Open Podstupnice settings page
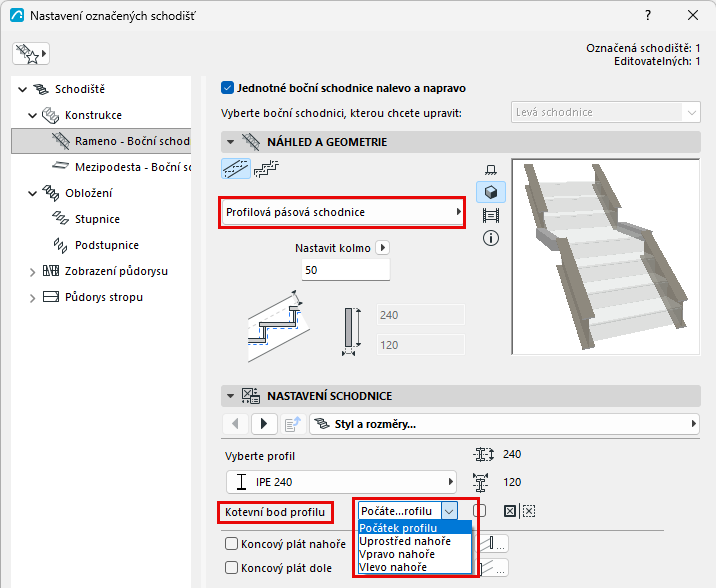The image size is (716, 588). tap(107, 245)
